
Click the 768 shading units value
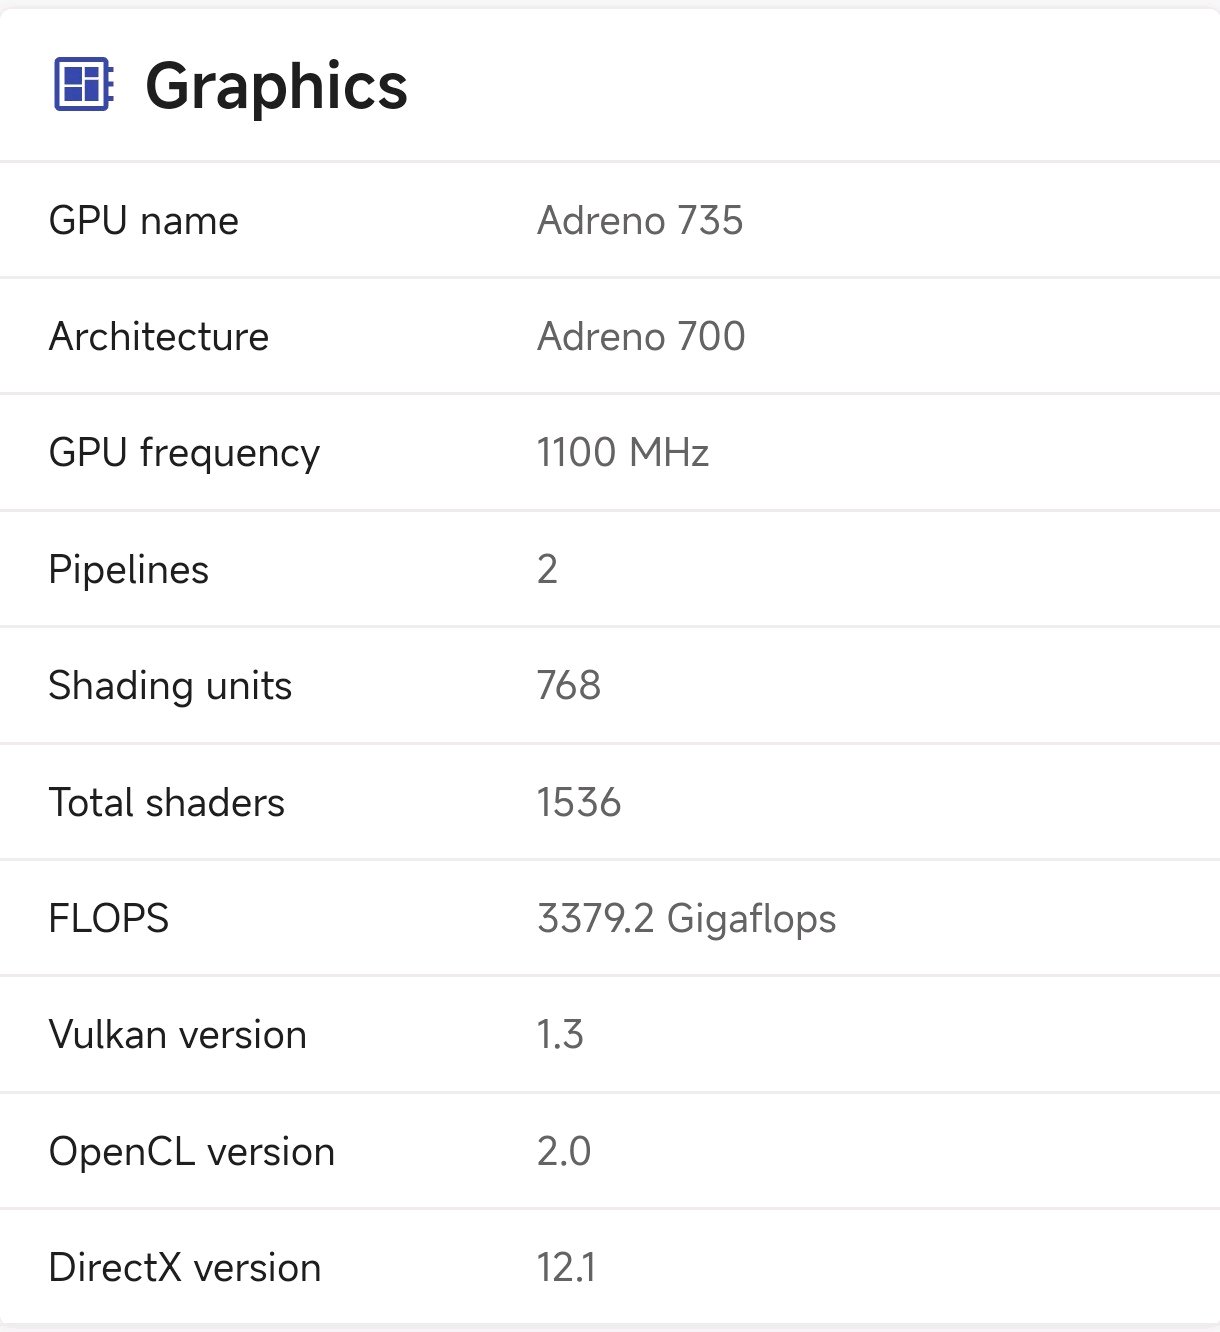pyautogui.click(x=569, y=686)
